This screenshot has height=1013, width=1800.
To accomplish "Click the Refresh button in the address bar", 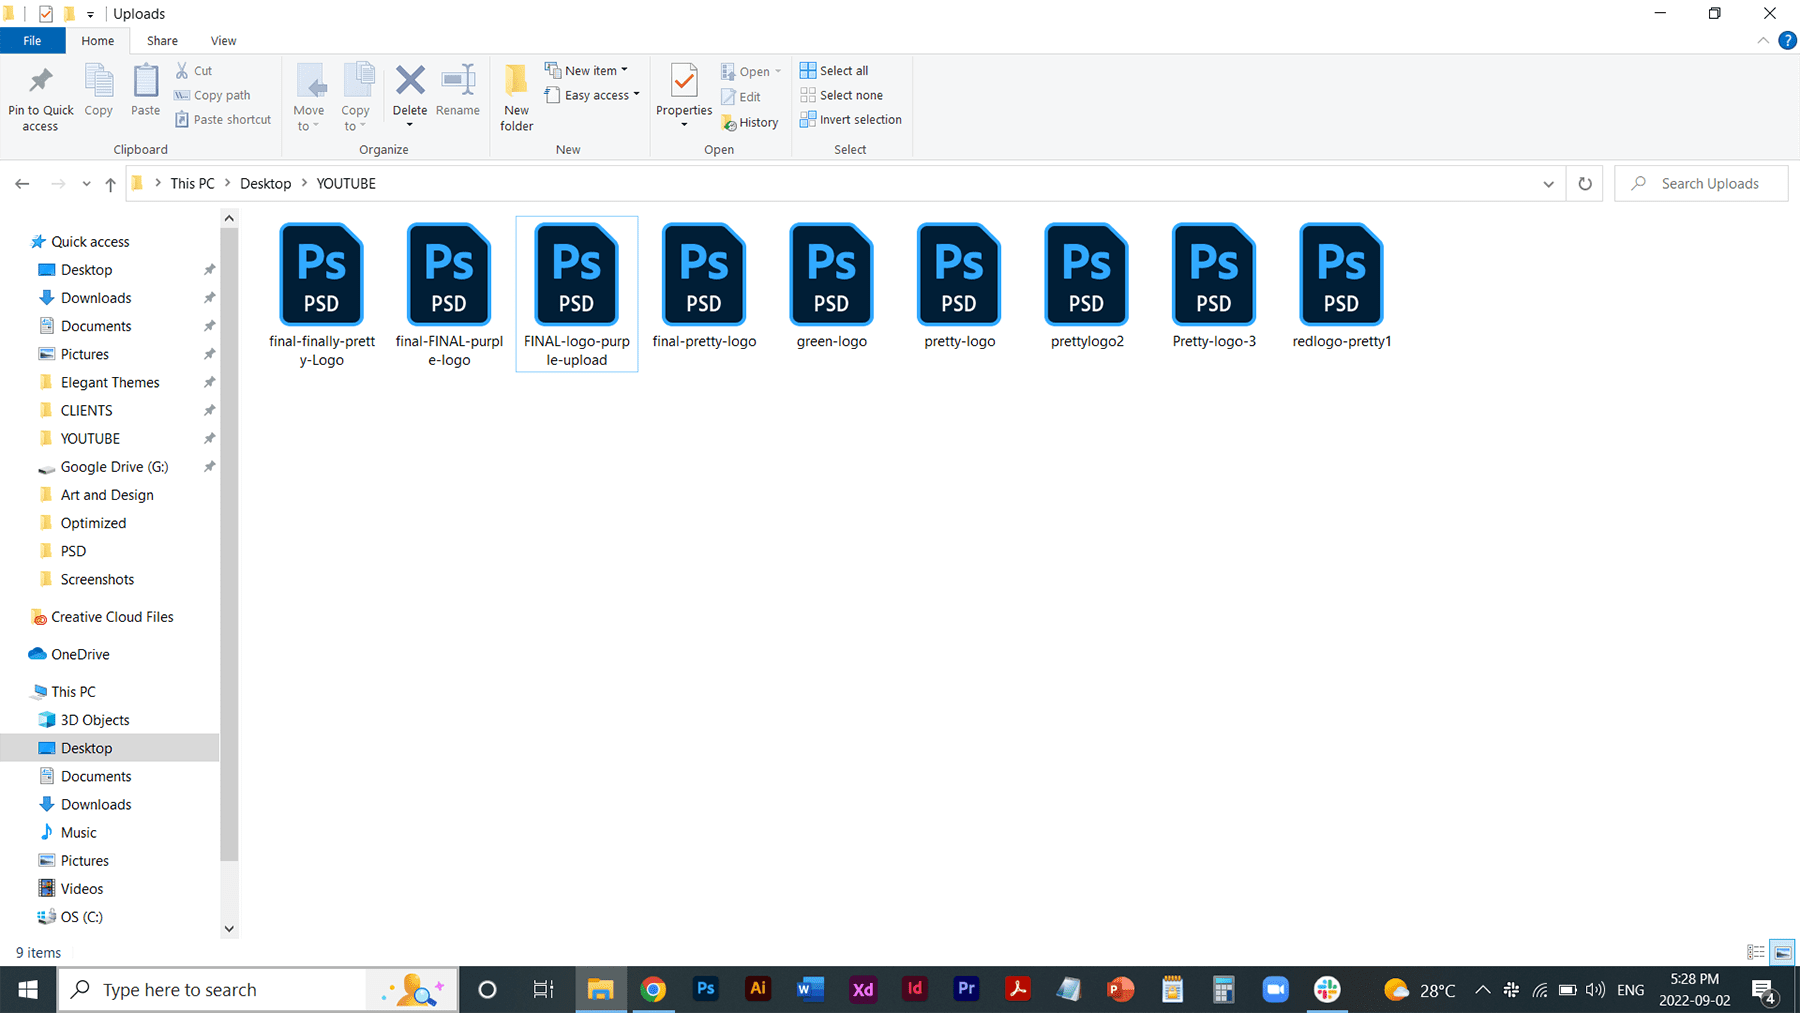I will pos(1585,183).
